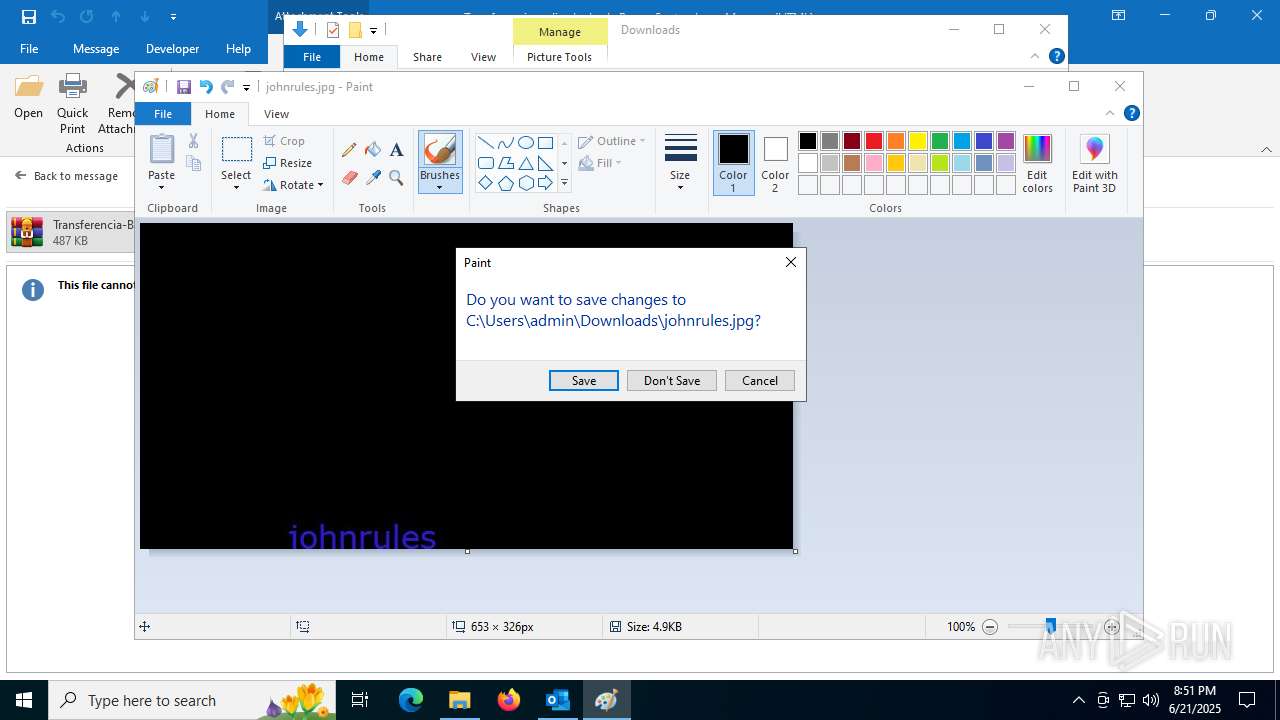The width and height of the screenshot is (1280, 720).
Task: Select the Eraser tool in Paint
Action: (349, 178)
